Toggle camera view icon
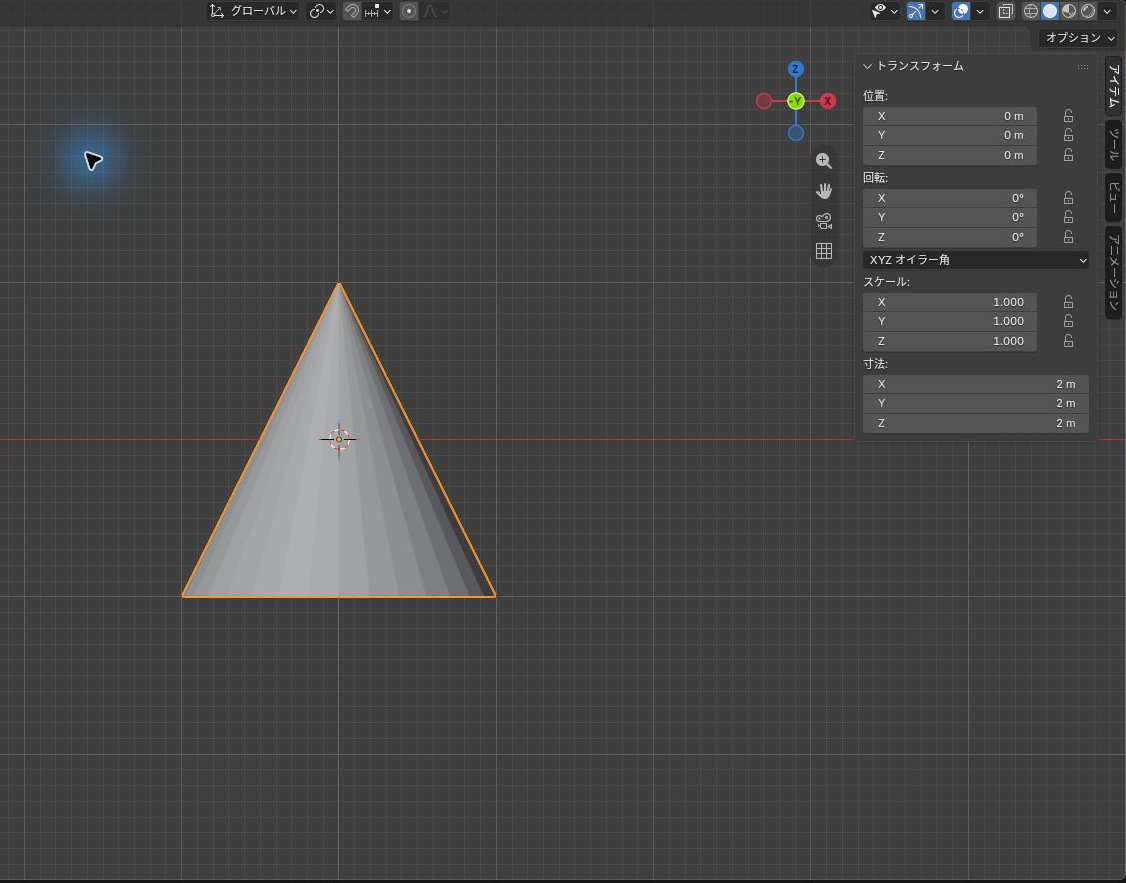The image size is (1126, 883). coord(824,221)
